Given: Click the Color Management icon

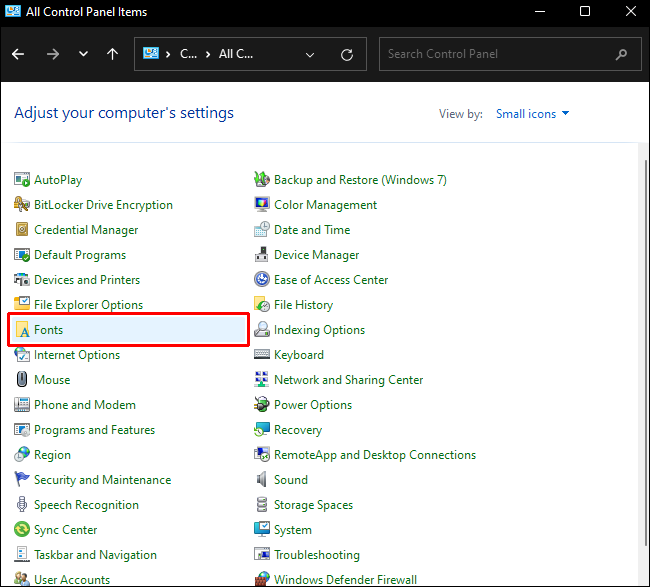Looking at the screenshot, I should (x=262, y=205).
